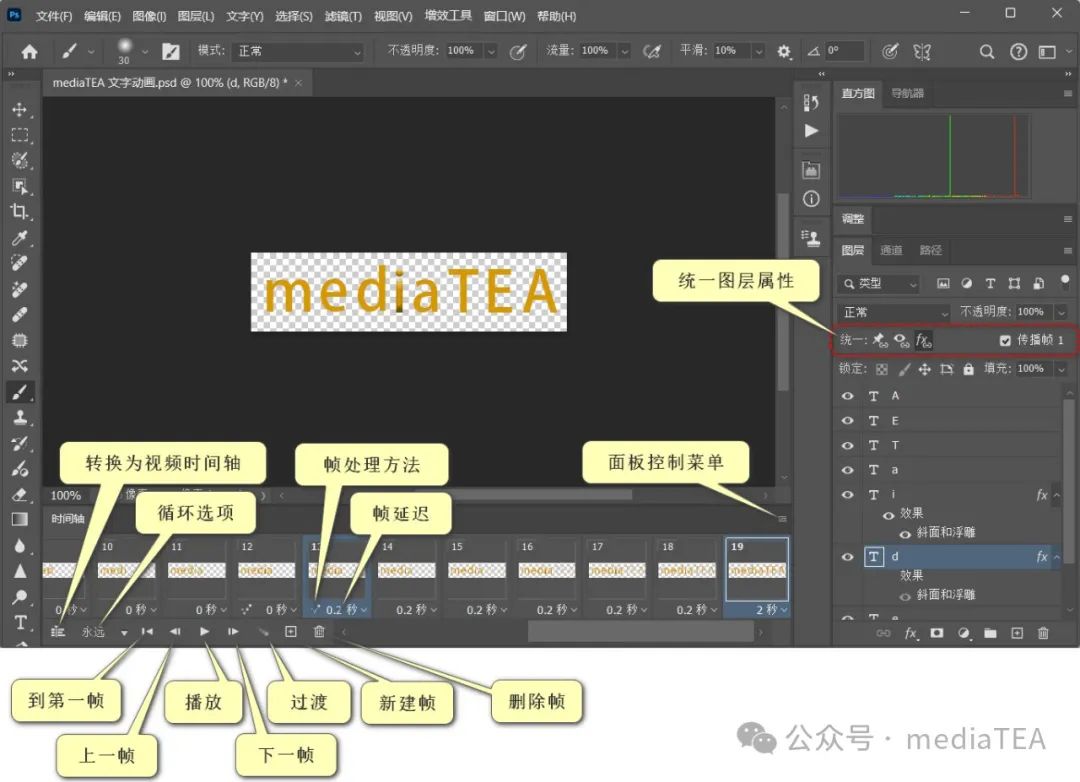Viewport: 1080px width, 782px height.
Task: Filter layers by type layers (T icon)
Action: point(990,283)
